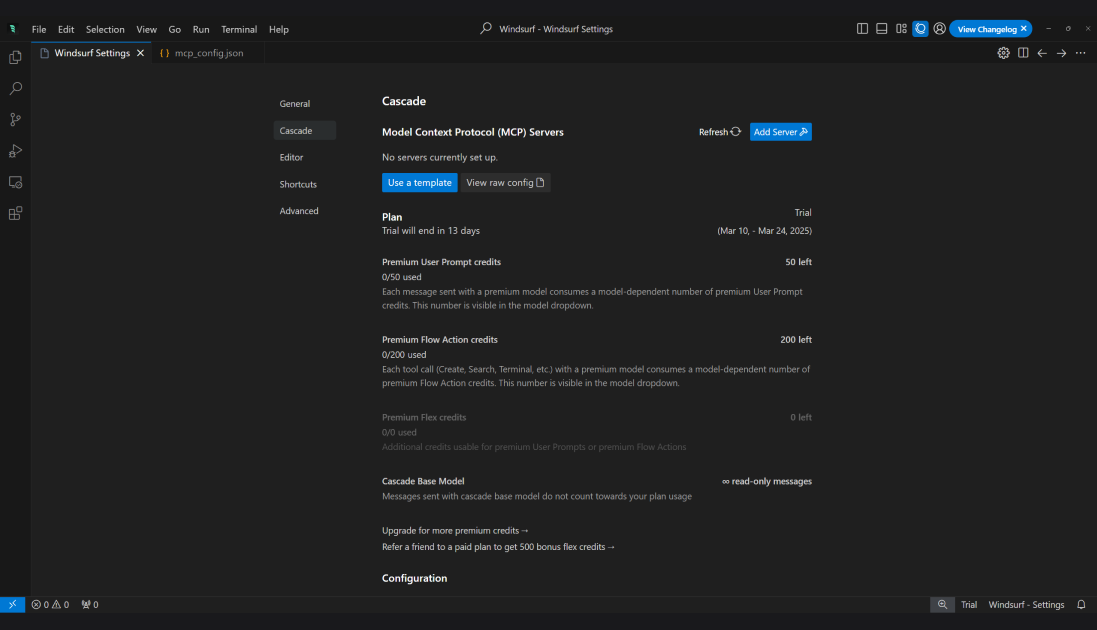Click the Configuration heading
The height and width of the screenshot is (630, 1097).
414,578
